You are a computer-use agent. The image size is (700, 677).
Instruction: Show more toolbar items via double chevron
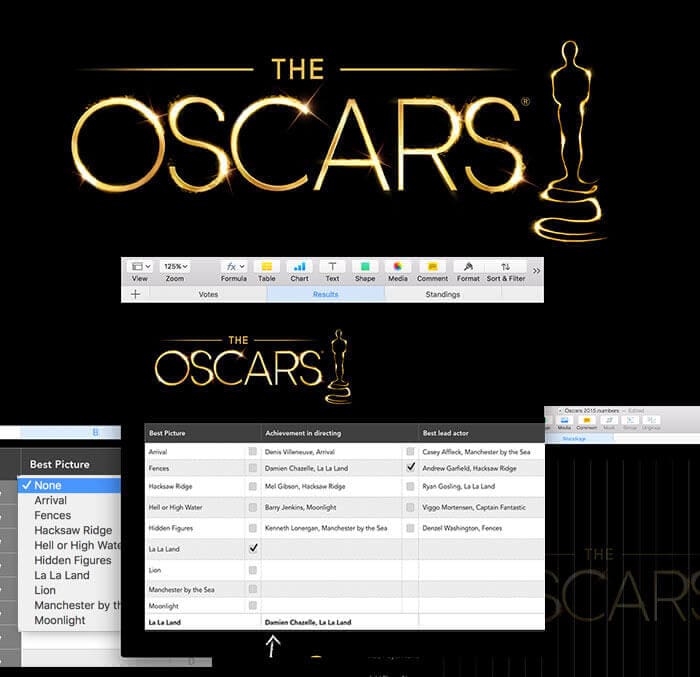coord(536,271)
